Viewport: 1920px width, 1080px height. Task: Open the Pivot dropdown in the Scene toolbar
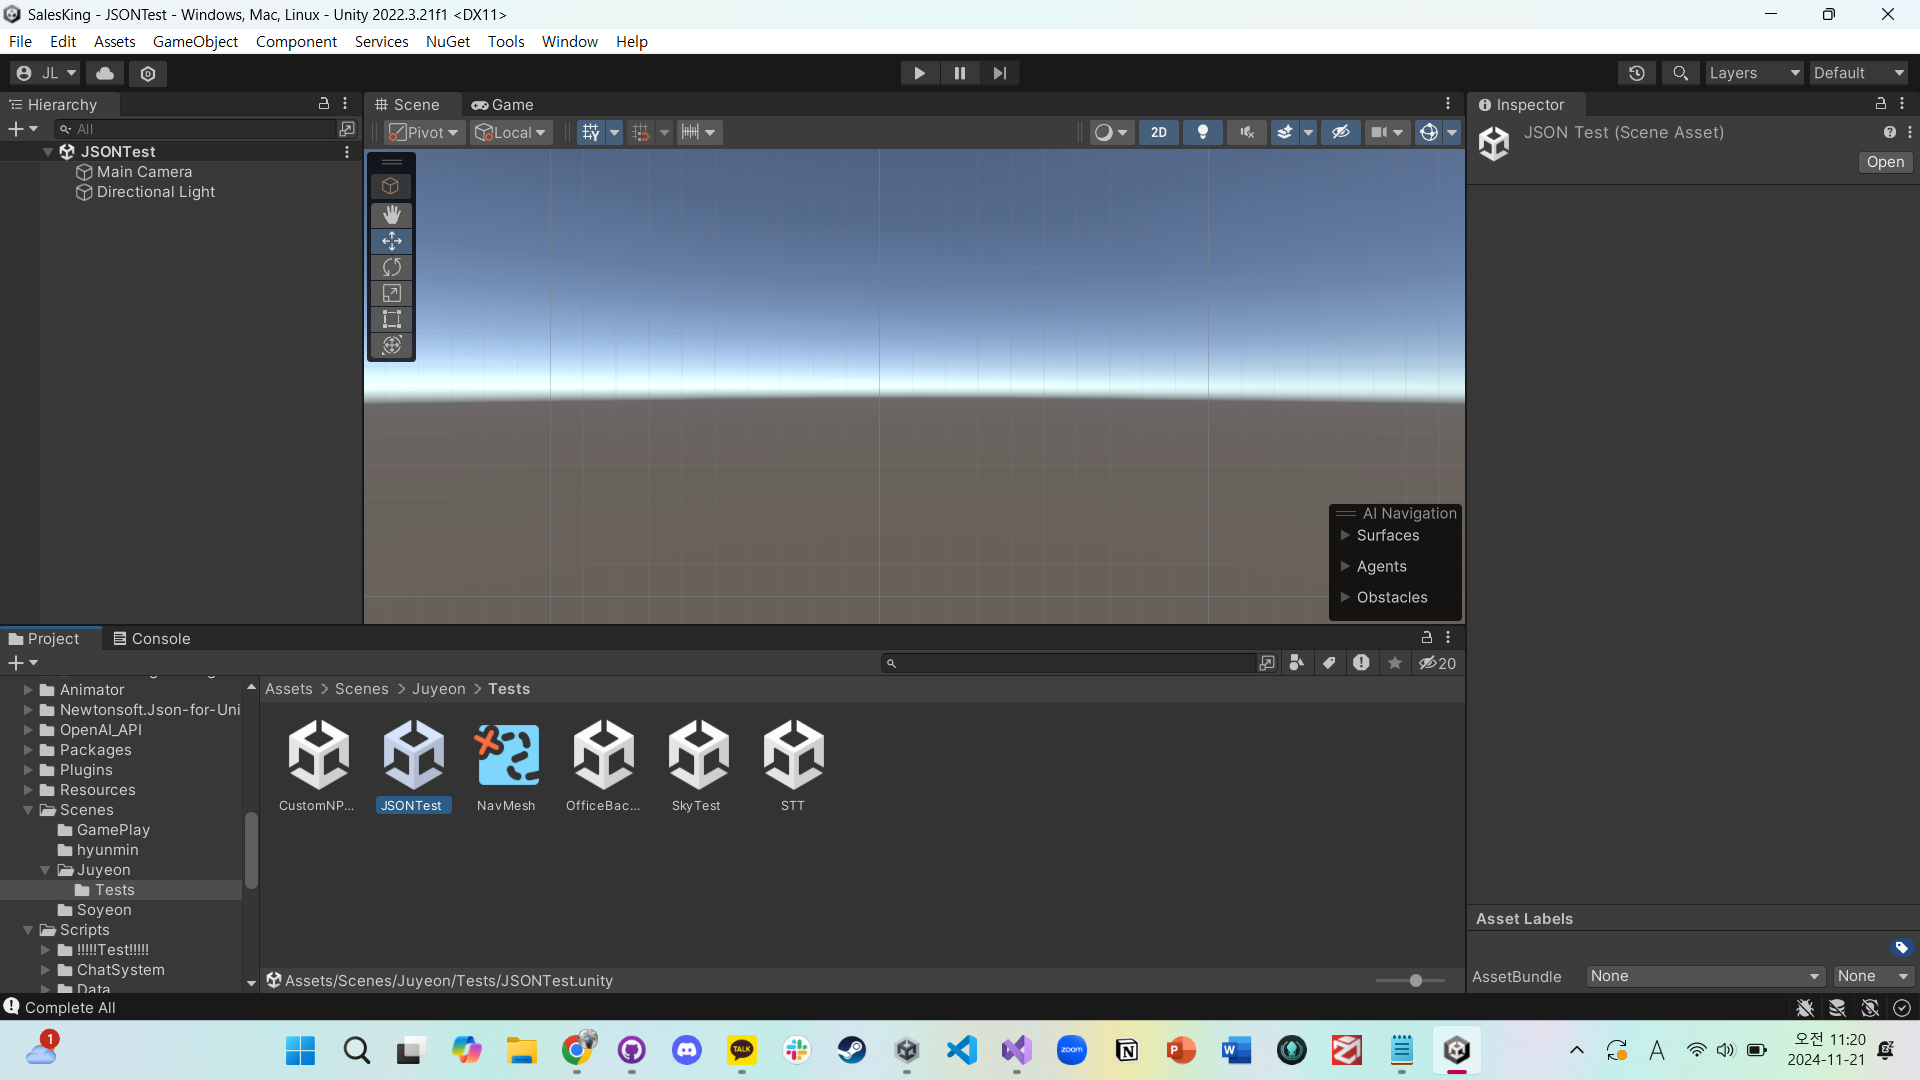pyautogui.click(x=421, y=132)
